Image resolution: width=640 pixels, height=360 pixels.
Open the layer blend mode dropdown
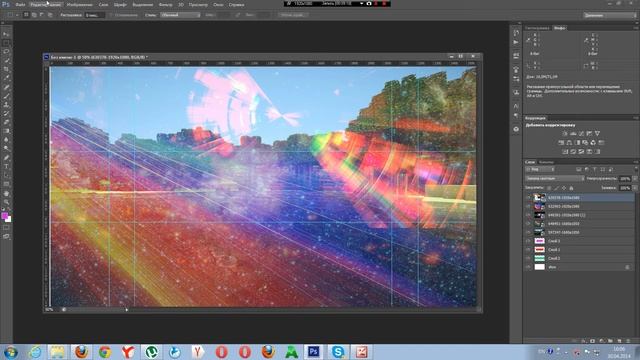(x=555, y=179)
